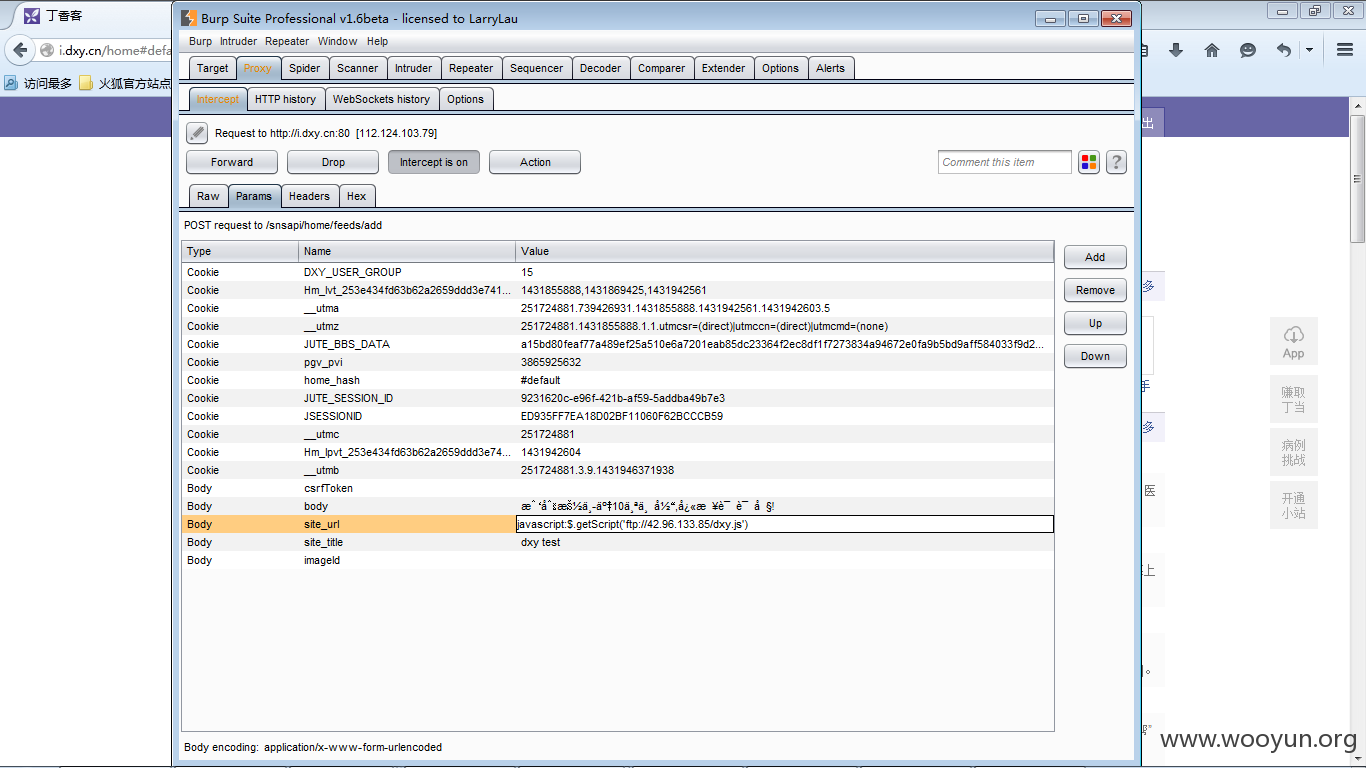Click the Remove parameter button
Screen dimensions: 1366x768
pos(1095,290)
